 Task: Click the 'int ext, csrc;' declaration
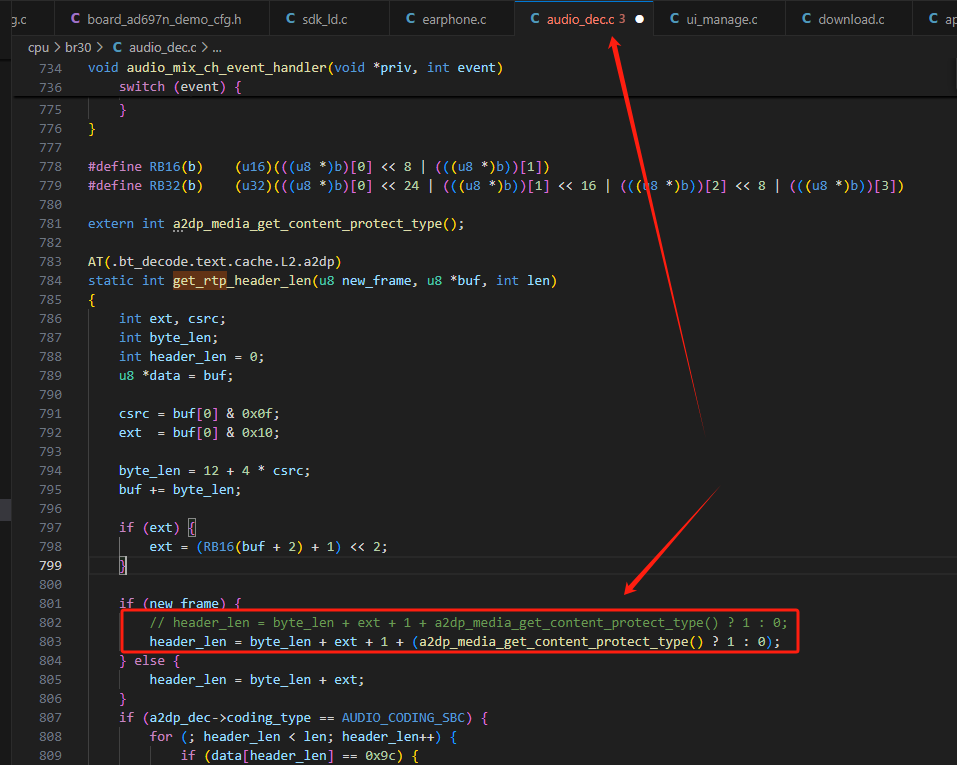pyautogui.click(x=172, y=319)
